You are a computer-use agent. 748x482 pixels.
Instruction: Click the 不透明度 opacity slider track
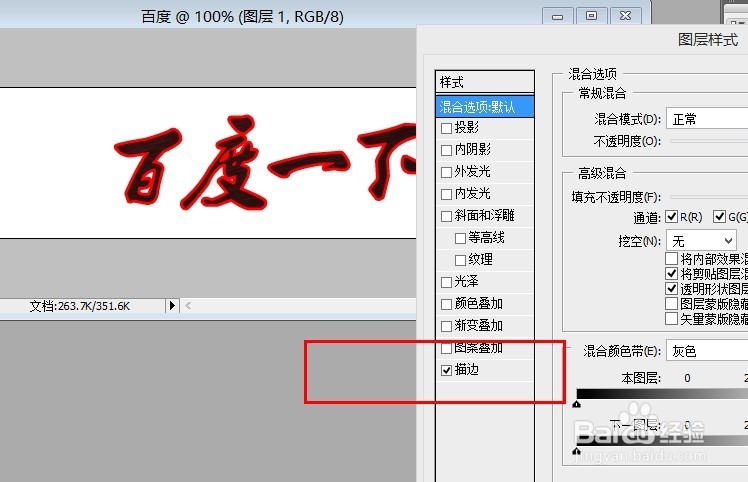point(709,141)
